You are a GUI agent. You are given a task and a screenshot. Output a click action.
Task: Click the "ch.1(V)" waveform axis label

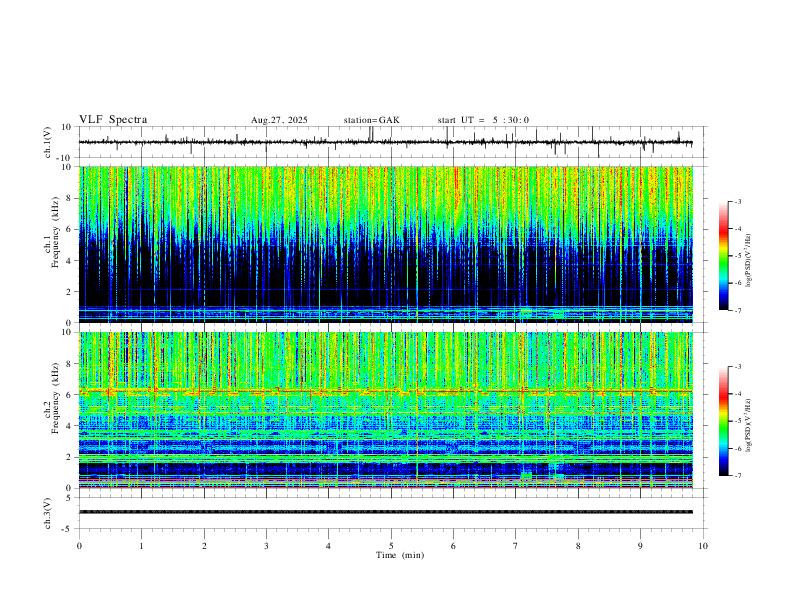[48, 142]
